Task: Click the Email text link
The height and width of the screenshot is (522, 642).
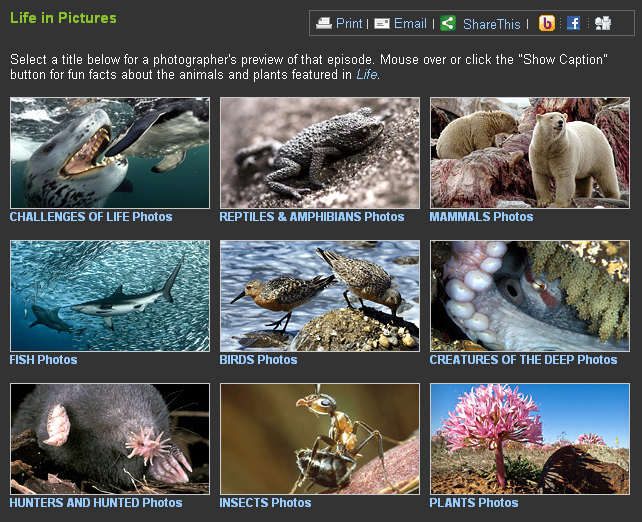Action: point(410,23)
